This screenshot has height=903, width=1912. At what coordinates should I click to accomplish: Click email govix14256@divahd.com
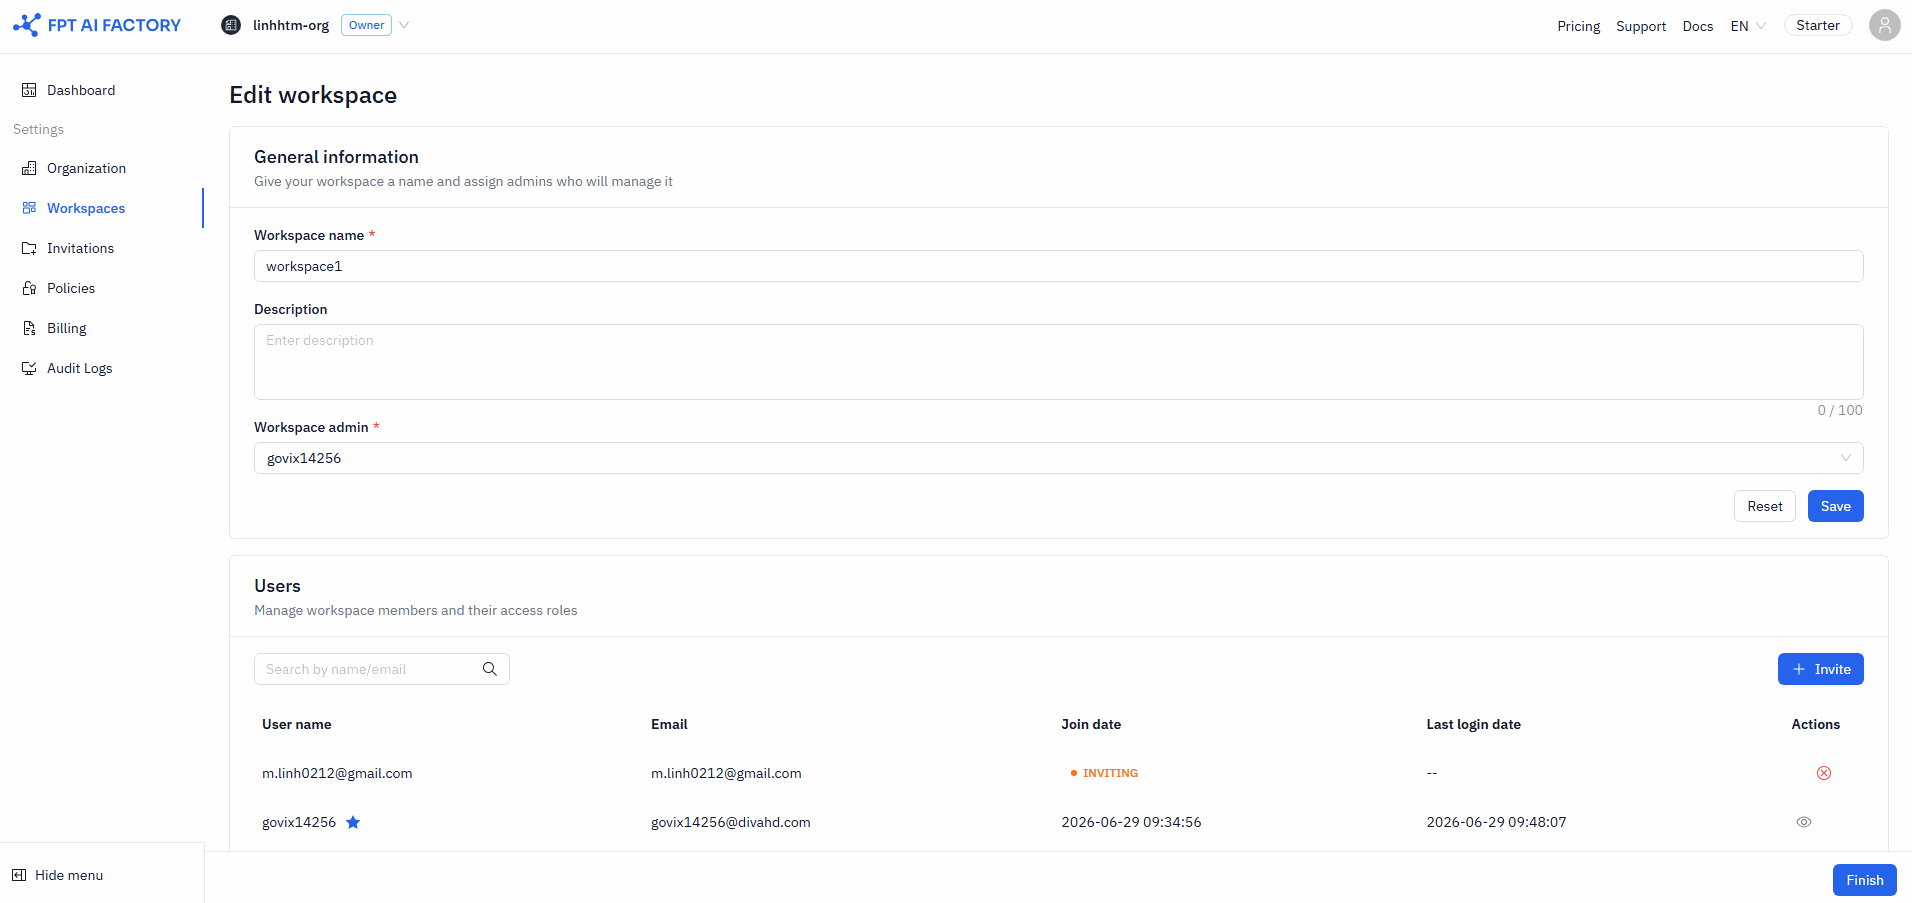(x=731, y=822)
